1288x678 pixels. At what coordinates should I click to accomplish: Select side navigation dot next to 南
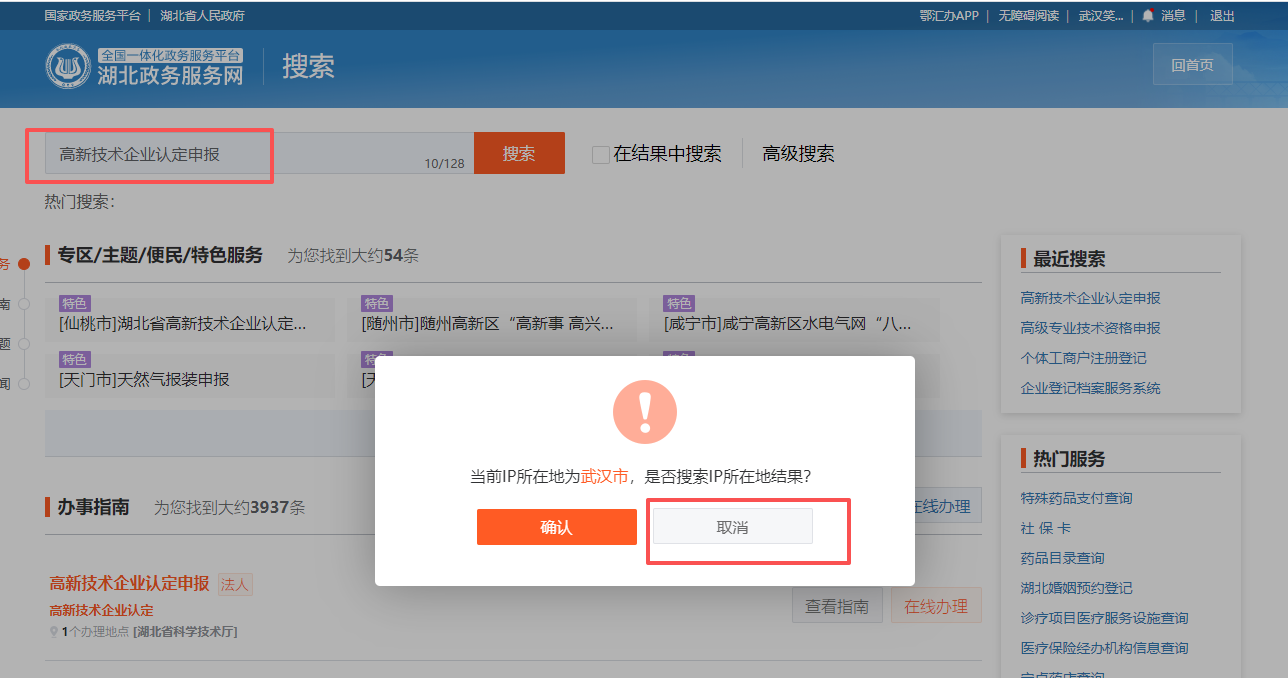point(24,304)
